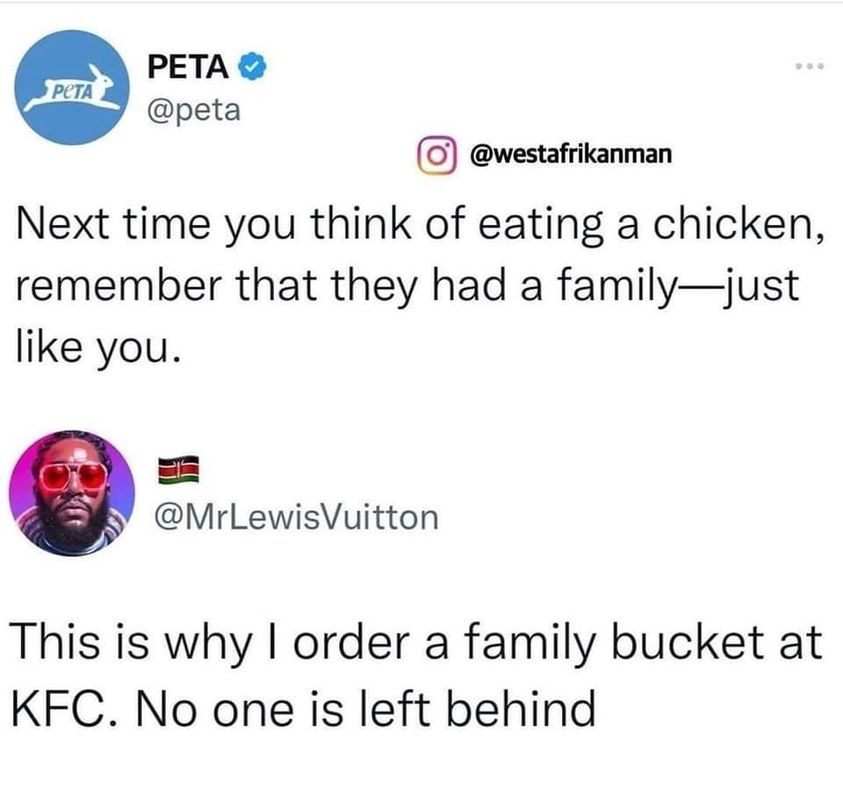Click the blue verified badge next to PETA
This screenshot has height=810, width=843.
pos(254,69)
